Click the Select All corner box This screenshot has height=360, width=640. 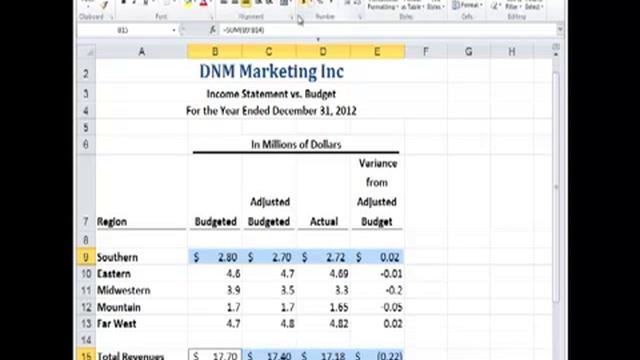click(x=87, y=52)
